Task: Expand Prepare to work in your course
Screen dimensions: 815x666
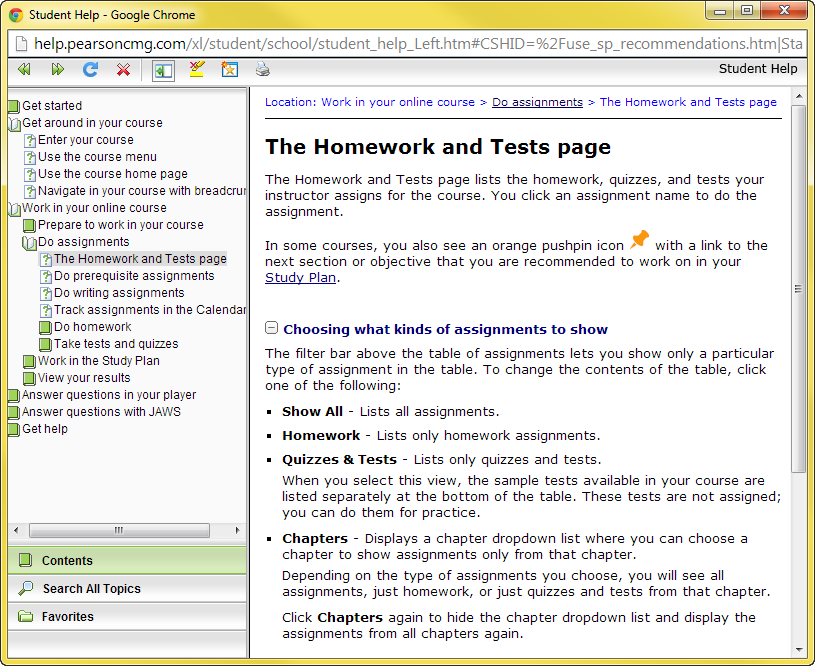Action: [113, 225]
